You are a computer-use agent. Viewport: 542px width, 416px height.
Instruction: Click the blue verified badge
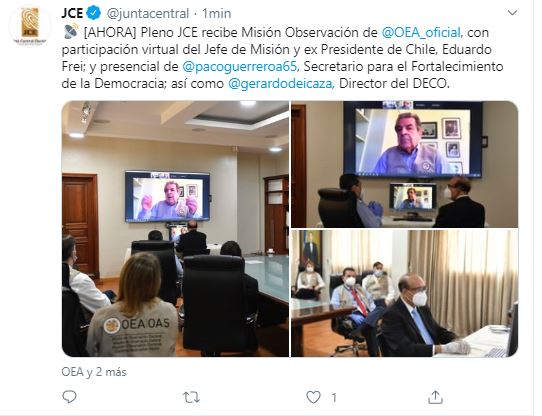[94, 13]
